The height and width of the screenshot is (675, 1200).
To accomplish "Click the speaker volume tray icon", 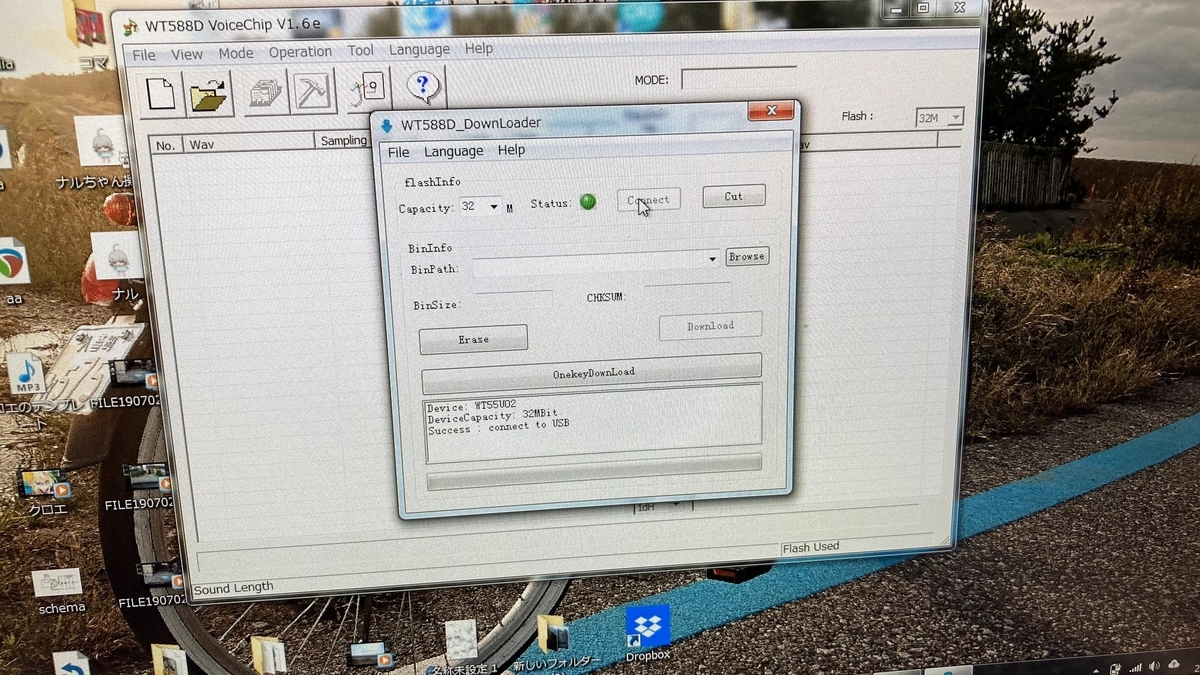I will [1154, 666].
